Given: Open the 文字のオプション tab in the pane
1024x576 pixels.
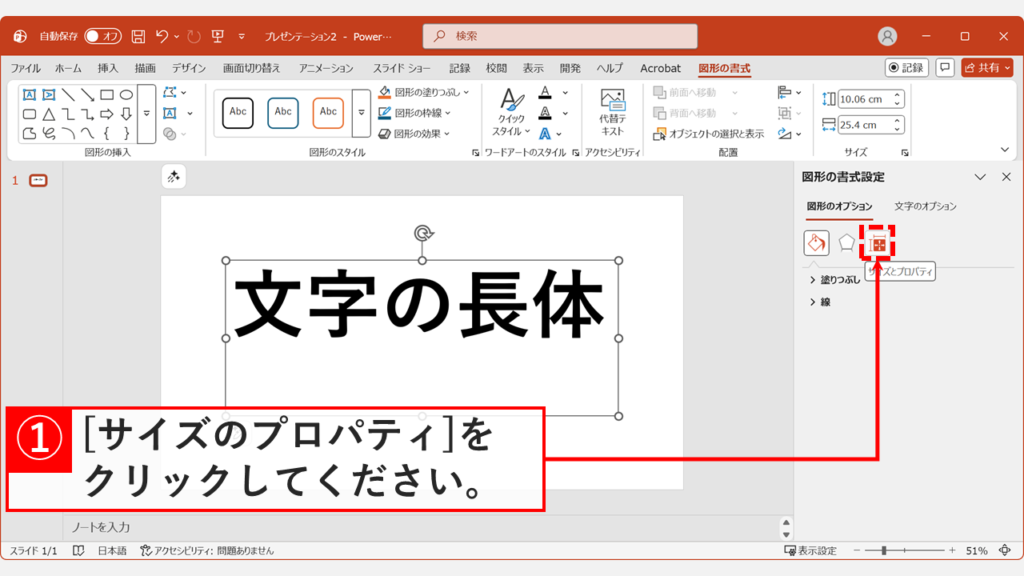Looking at the screenshot, I should (924, 205).
